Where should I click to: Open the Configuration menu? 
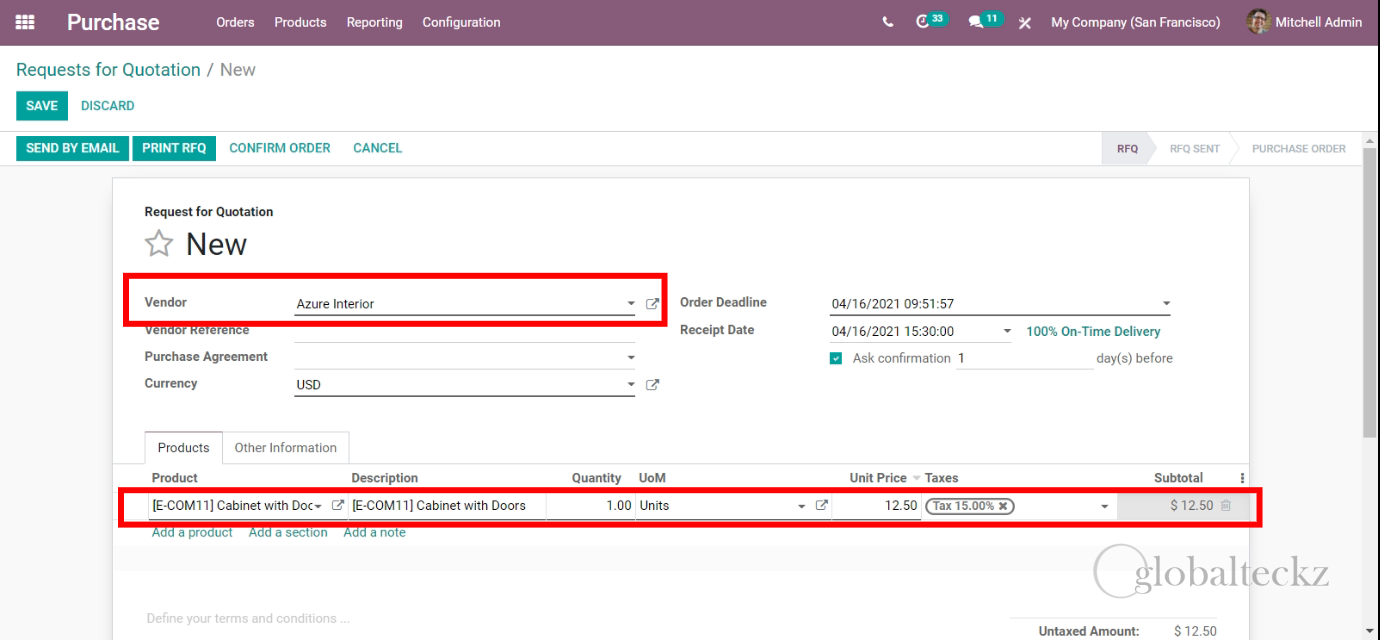(461, 22)
